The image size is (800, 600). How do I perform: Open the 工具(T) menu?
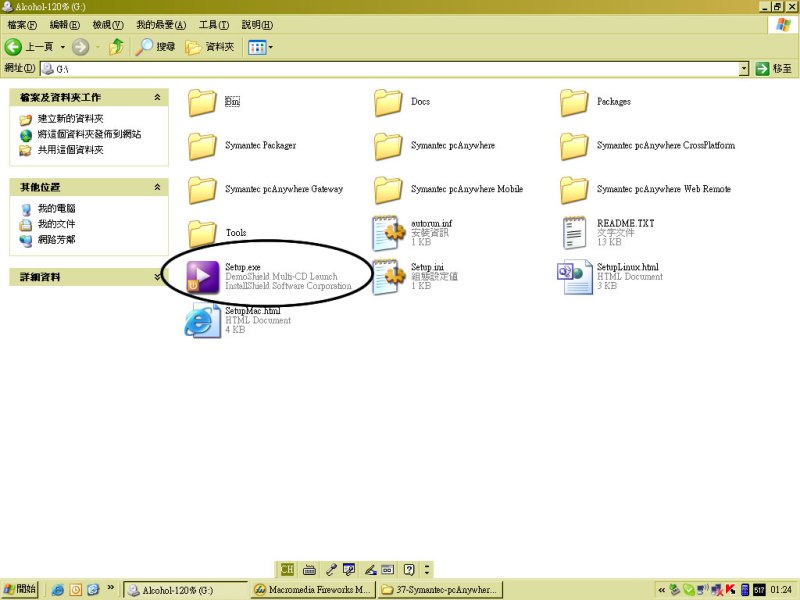(214, 24)
